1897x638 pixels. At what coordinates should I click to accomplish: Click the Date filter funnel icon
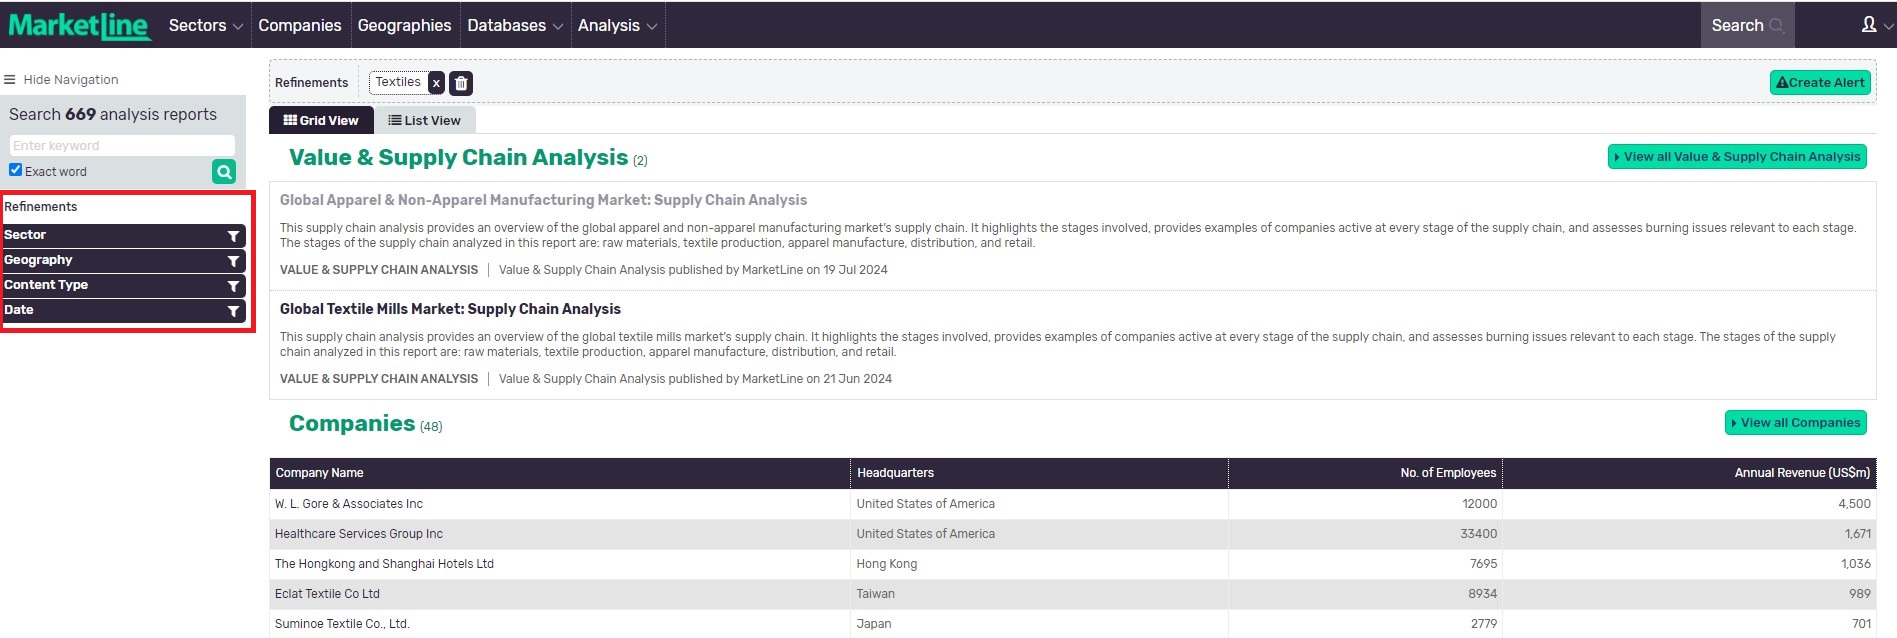pyautogui.click(x=233, y=311)
